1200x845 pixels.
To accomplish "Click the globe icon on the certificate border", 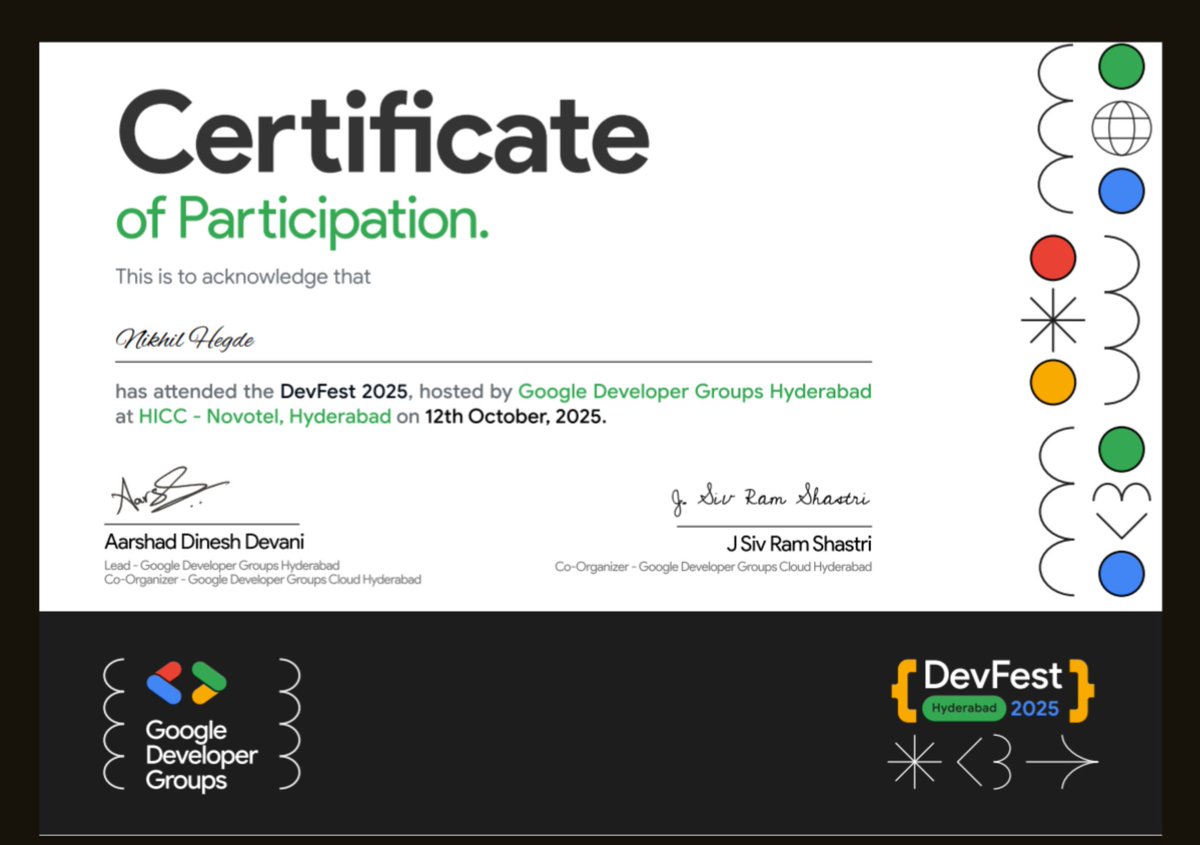I will [x=1121, y=129].
